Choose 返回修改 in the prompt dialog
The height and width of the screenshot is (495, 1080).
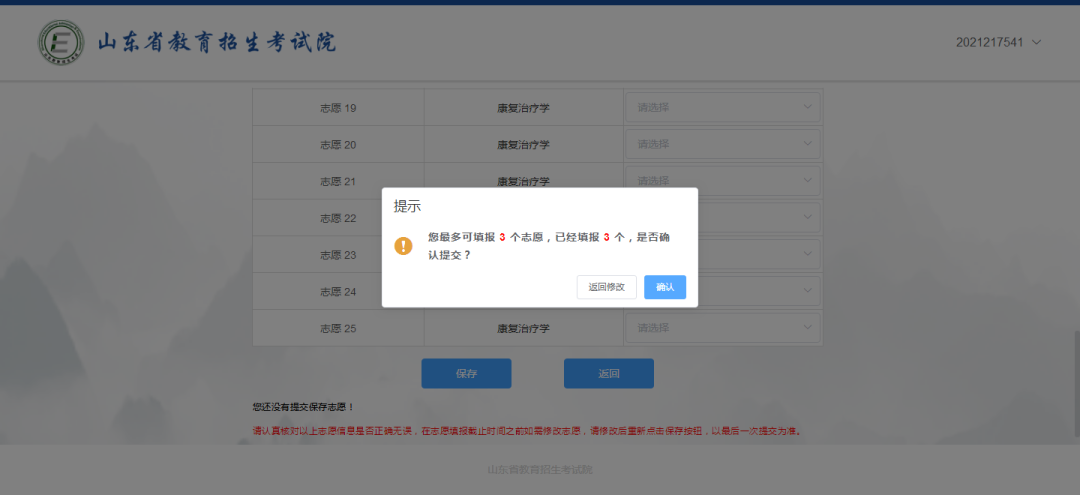[x=606, y=287]
